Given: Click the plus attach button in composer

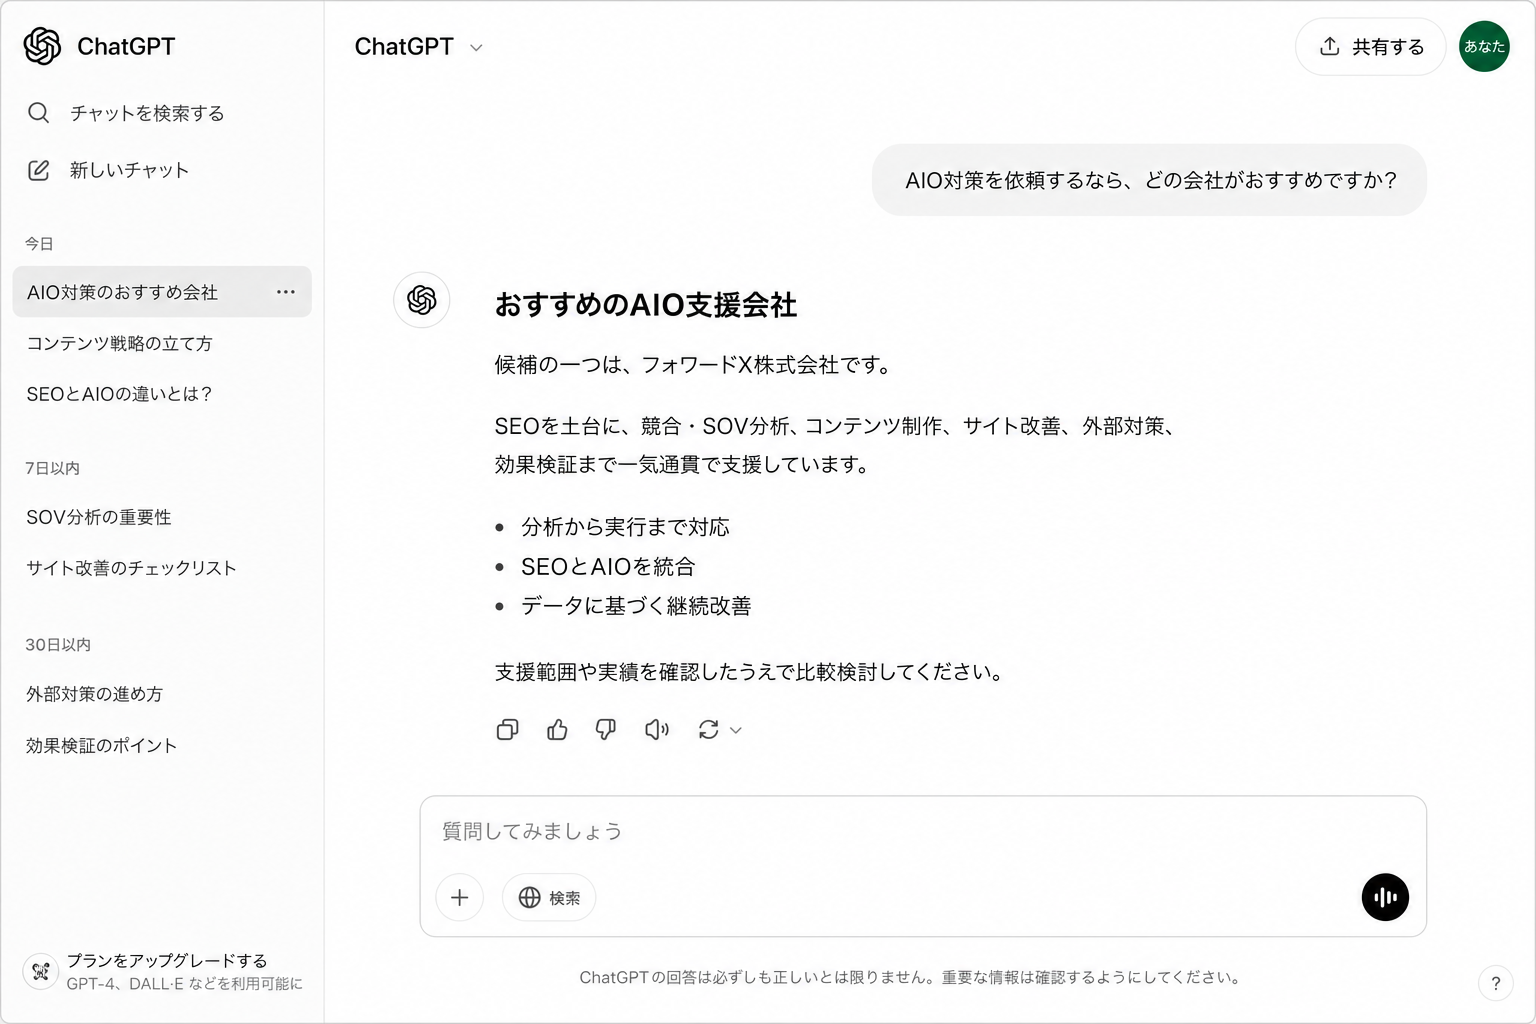Looking at the screenshot, I should coord(460,898).
